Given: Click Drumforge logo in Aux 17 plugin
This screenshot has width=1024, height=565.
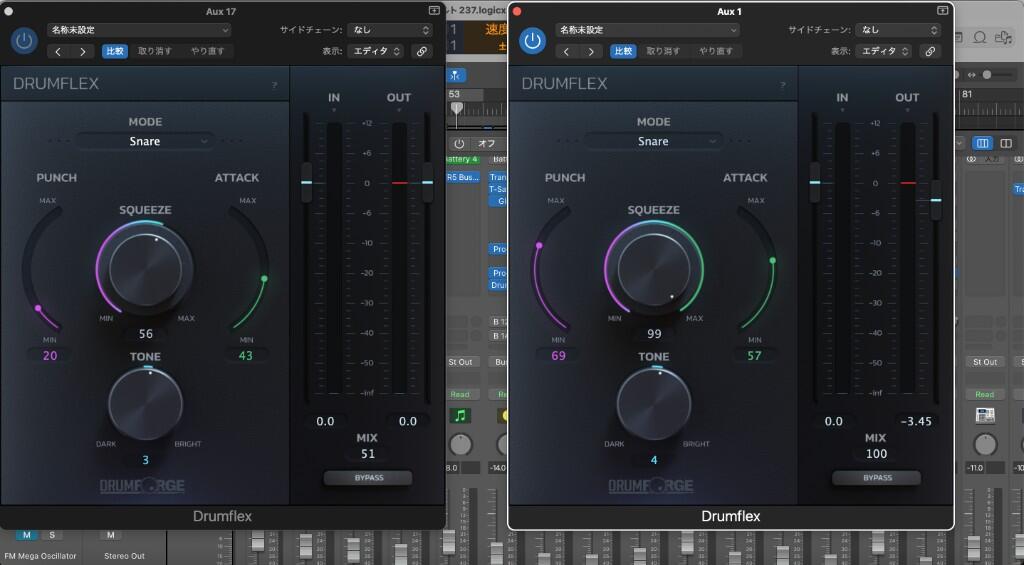Looking at the screenshot, I should [142, 486].
